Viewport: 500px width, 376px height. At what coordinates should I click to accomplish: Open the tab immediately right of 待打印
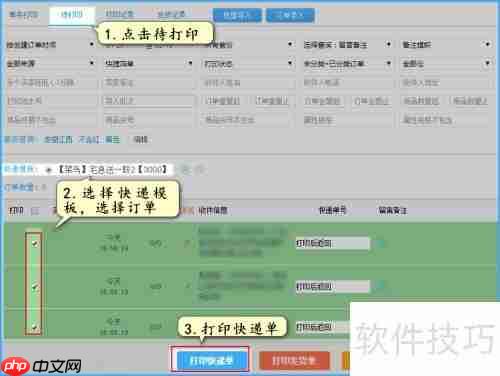point(119,14)
